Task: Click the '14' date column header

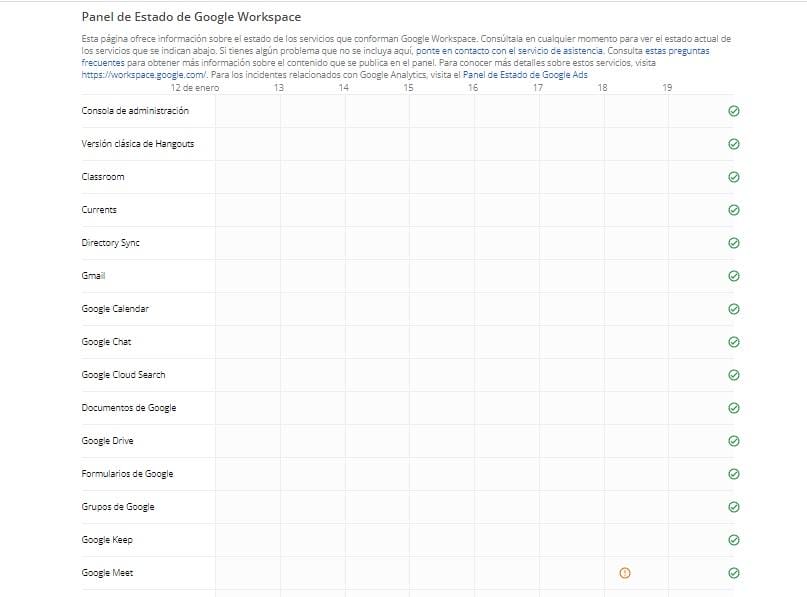Action: click(x=343, y=88)
